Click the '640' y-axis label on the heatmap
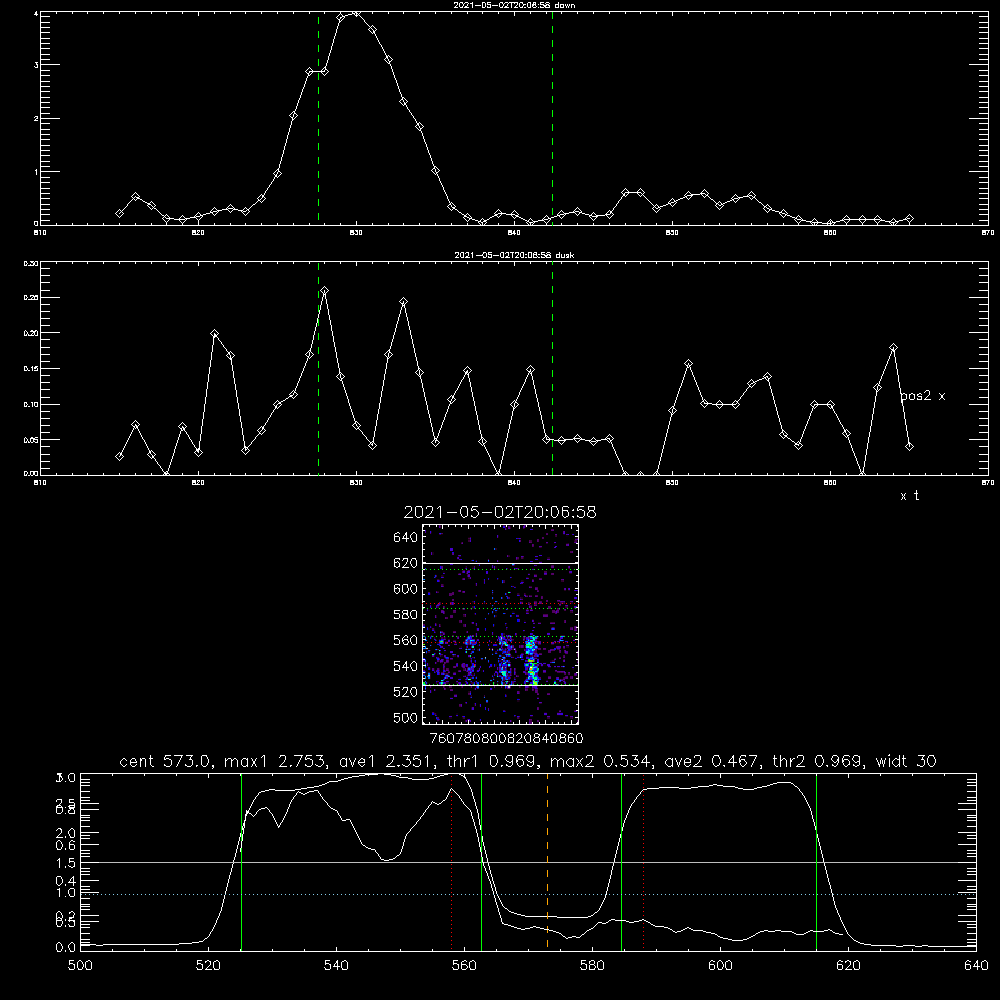 tap(406, 538)
